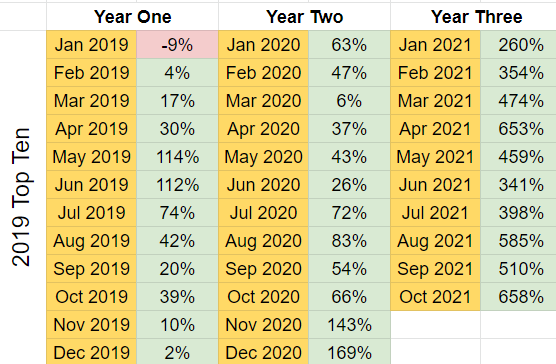The height and width of the screenshot is (364, 556).
Task: Click the 114% cell for May 2019
Action: [x=177, y=157]
